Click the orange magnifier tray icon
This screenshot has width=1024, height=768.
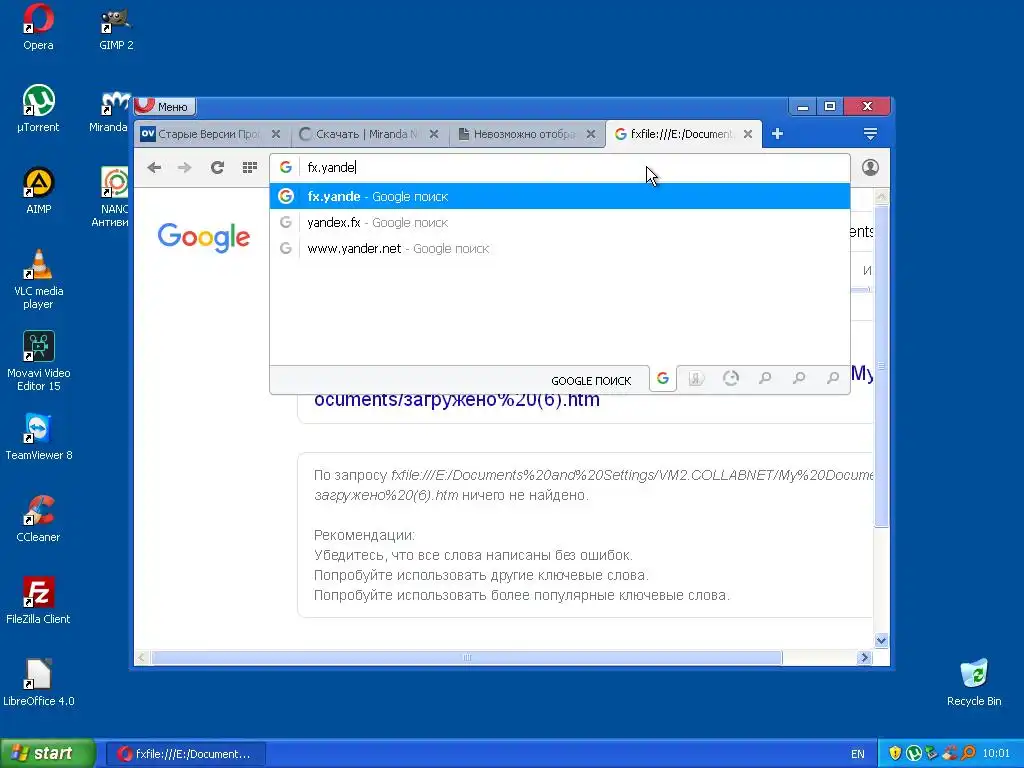968,753
